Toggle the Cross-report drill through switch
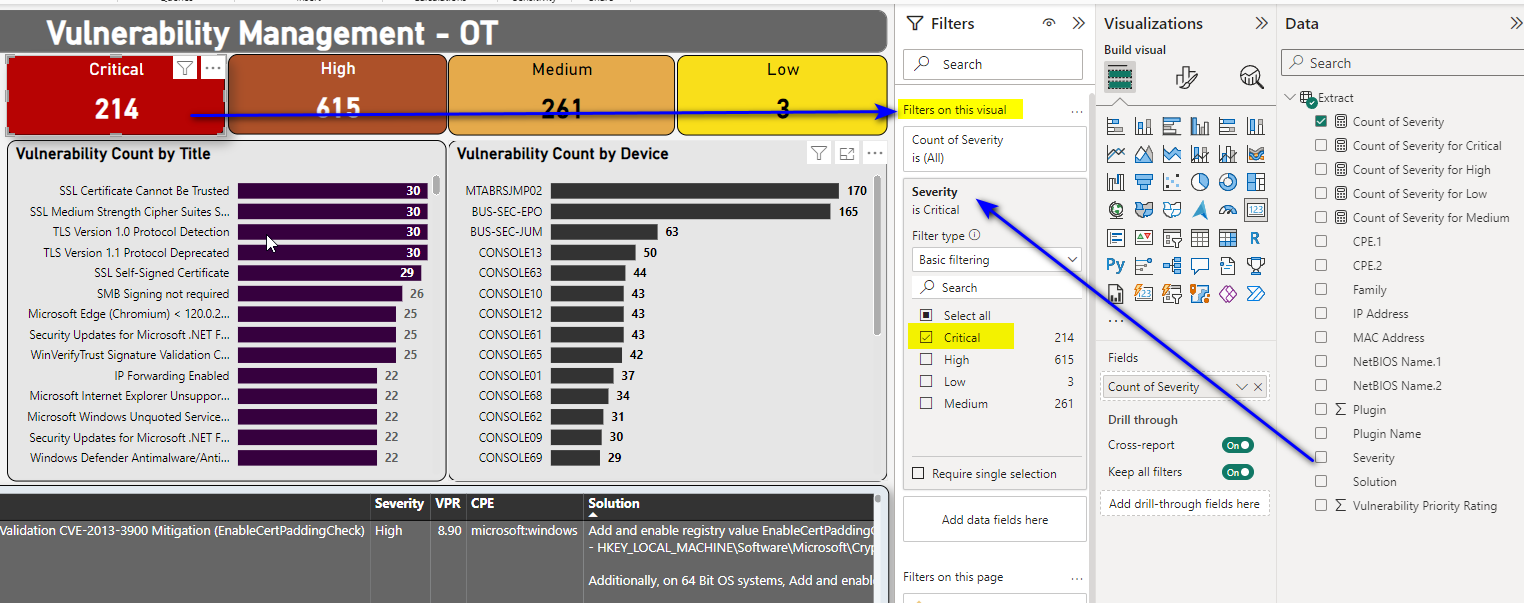This screenshot has width=1524, height=603. tap(1238, 445)
